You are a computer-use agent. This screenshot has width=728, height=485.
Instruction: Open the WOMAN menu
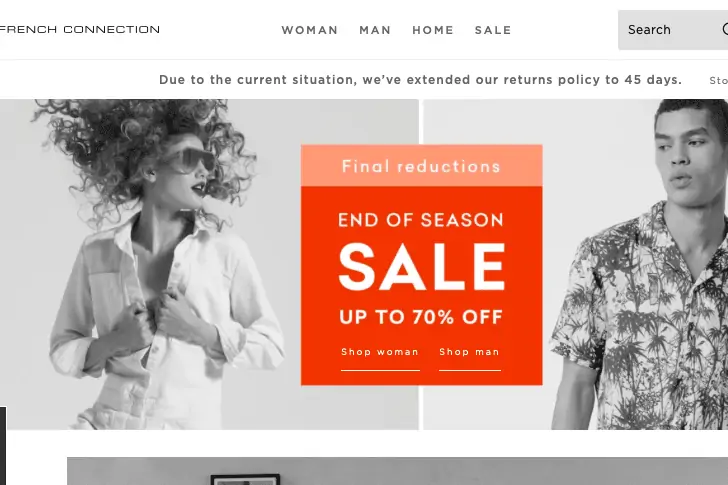(310, 30)
